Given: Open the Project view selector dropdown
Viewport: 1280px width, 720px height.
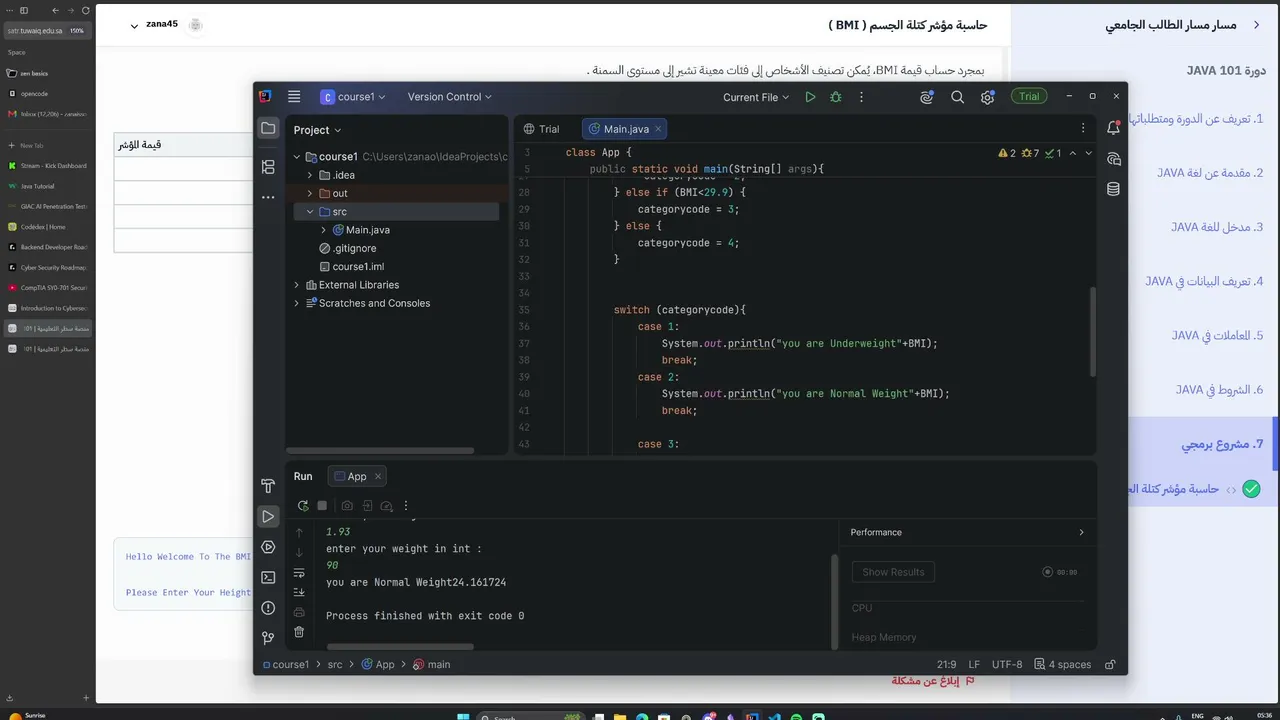Looking at the screenshot, I should click(x=317, y=130).
